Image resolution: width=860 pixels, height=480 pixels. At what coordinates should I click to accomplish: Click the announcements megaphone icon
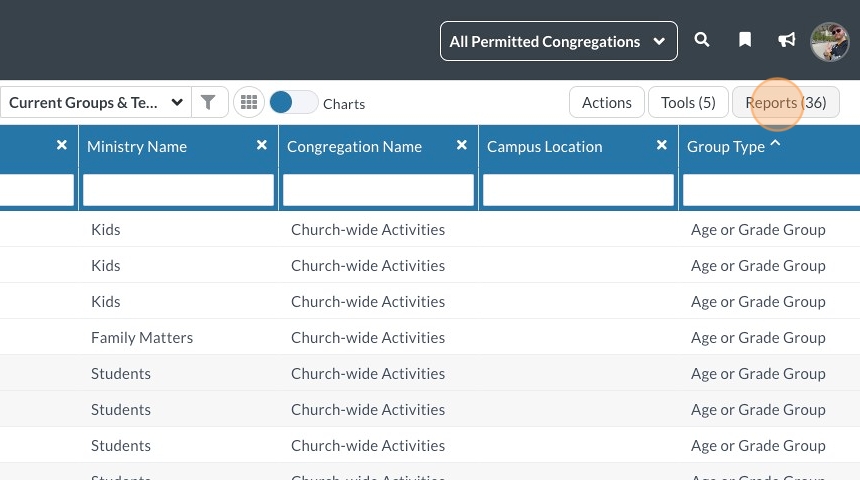pyautogui.click(x=787, y=40)
